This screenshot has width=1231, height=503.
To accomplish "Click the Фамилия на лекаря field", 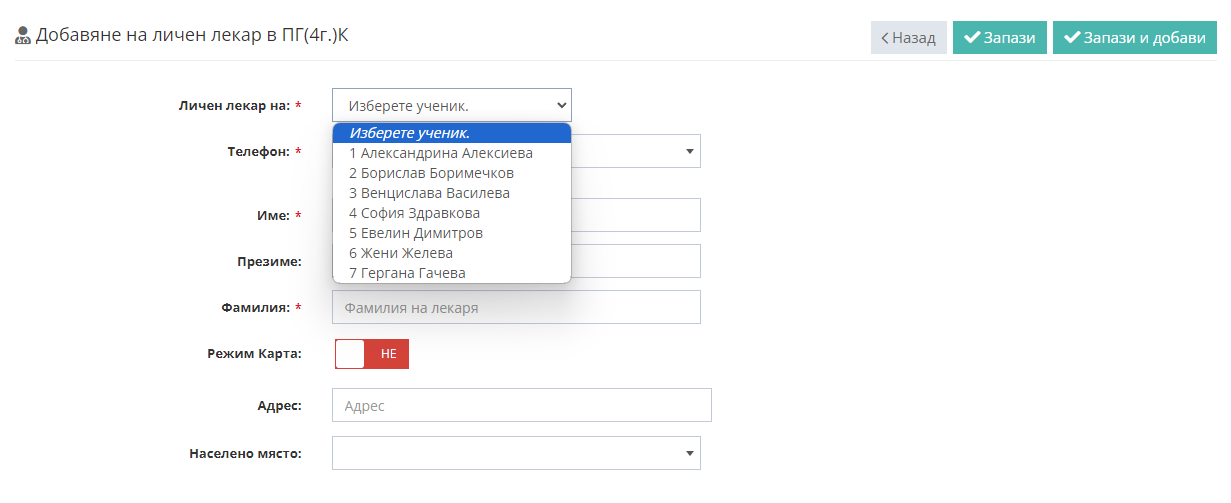I will (515, 308).
